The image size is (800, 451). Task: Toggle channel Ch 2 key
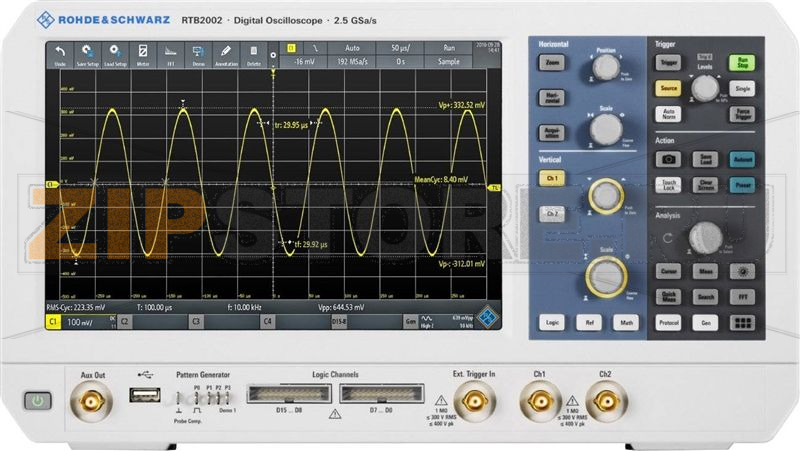[552, 214]
